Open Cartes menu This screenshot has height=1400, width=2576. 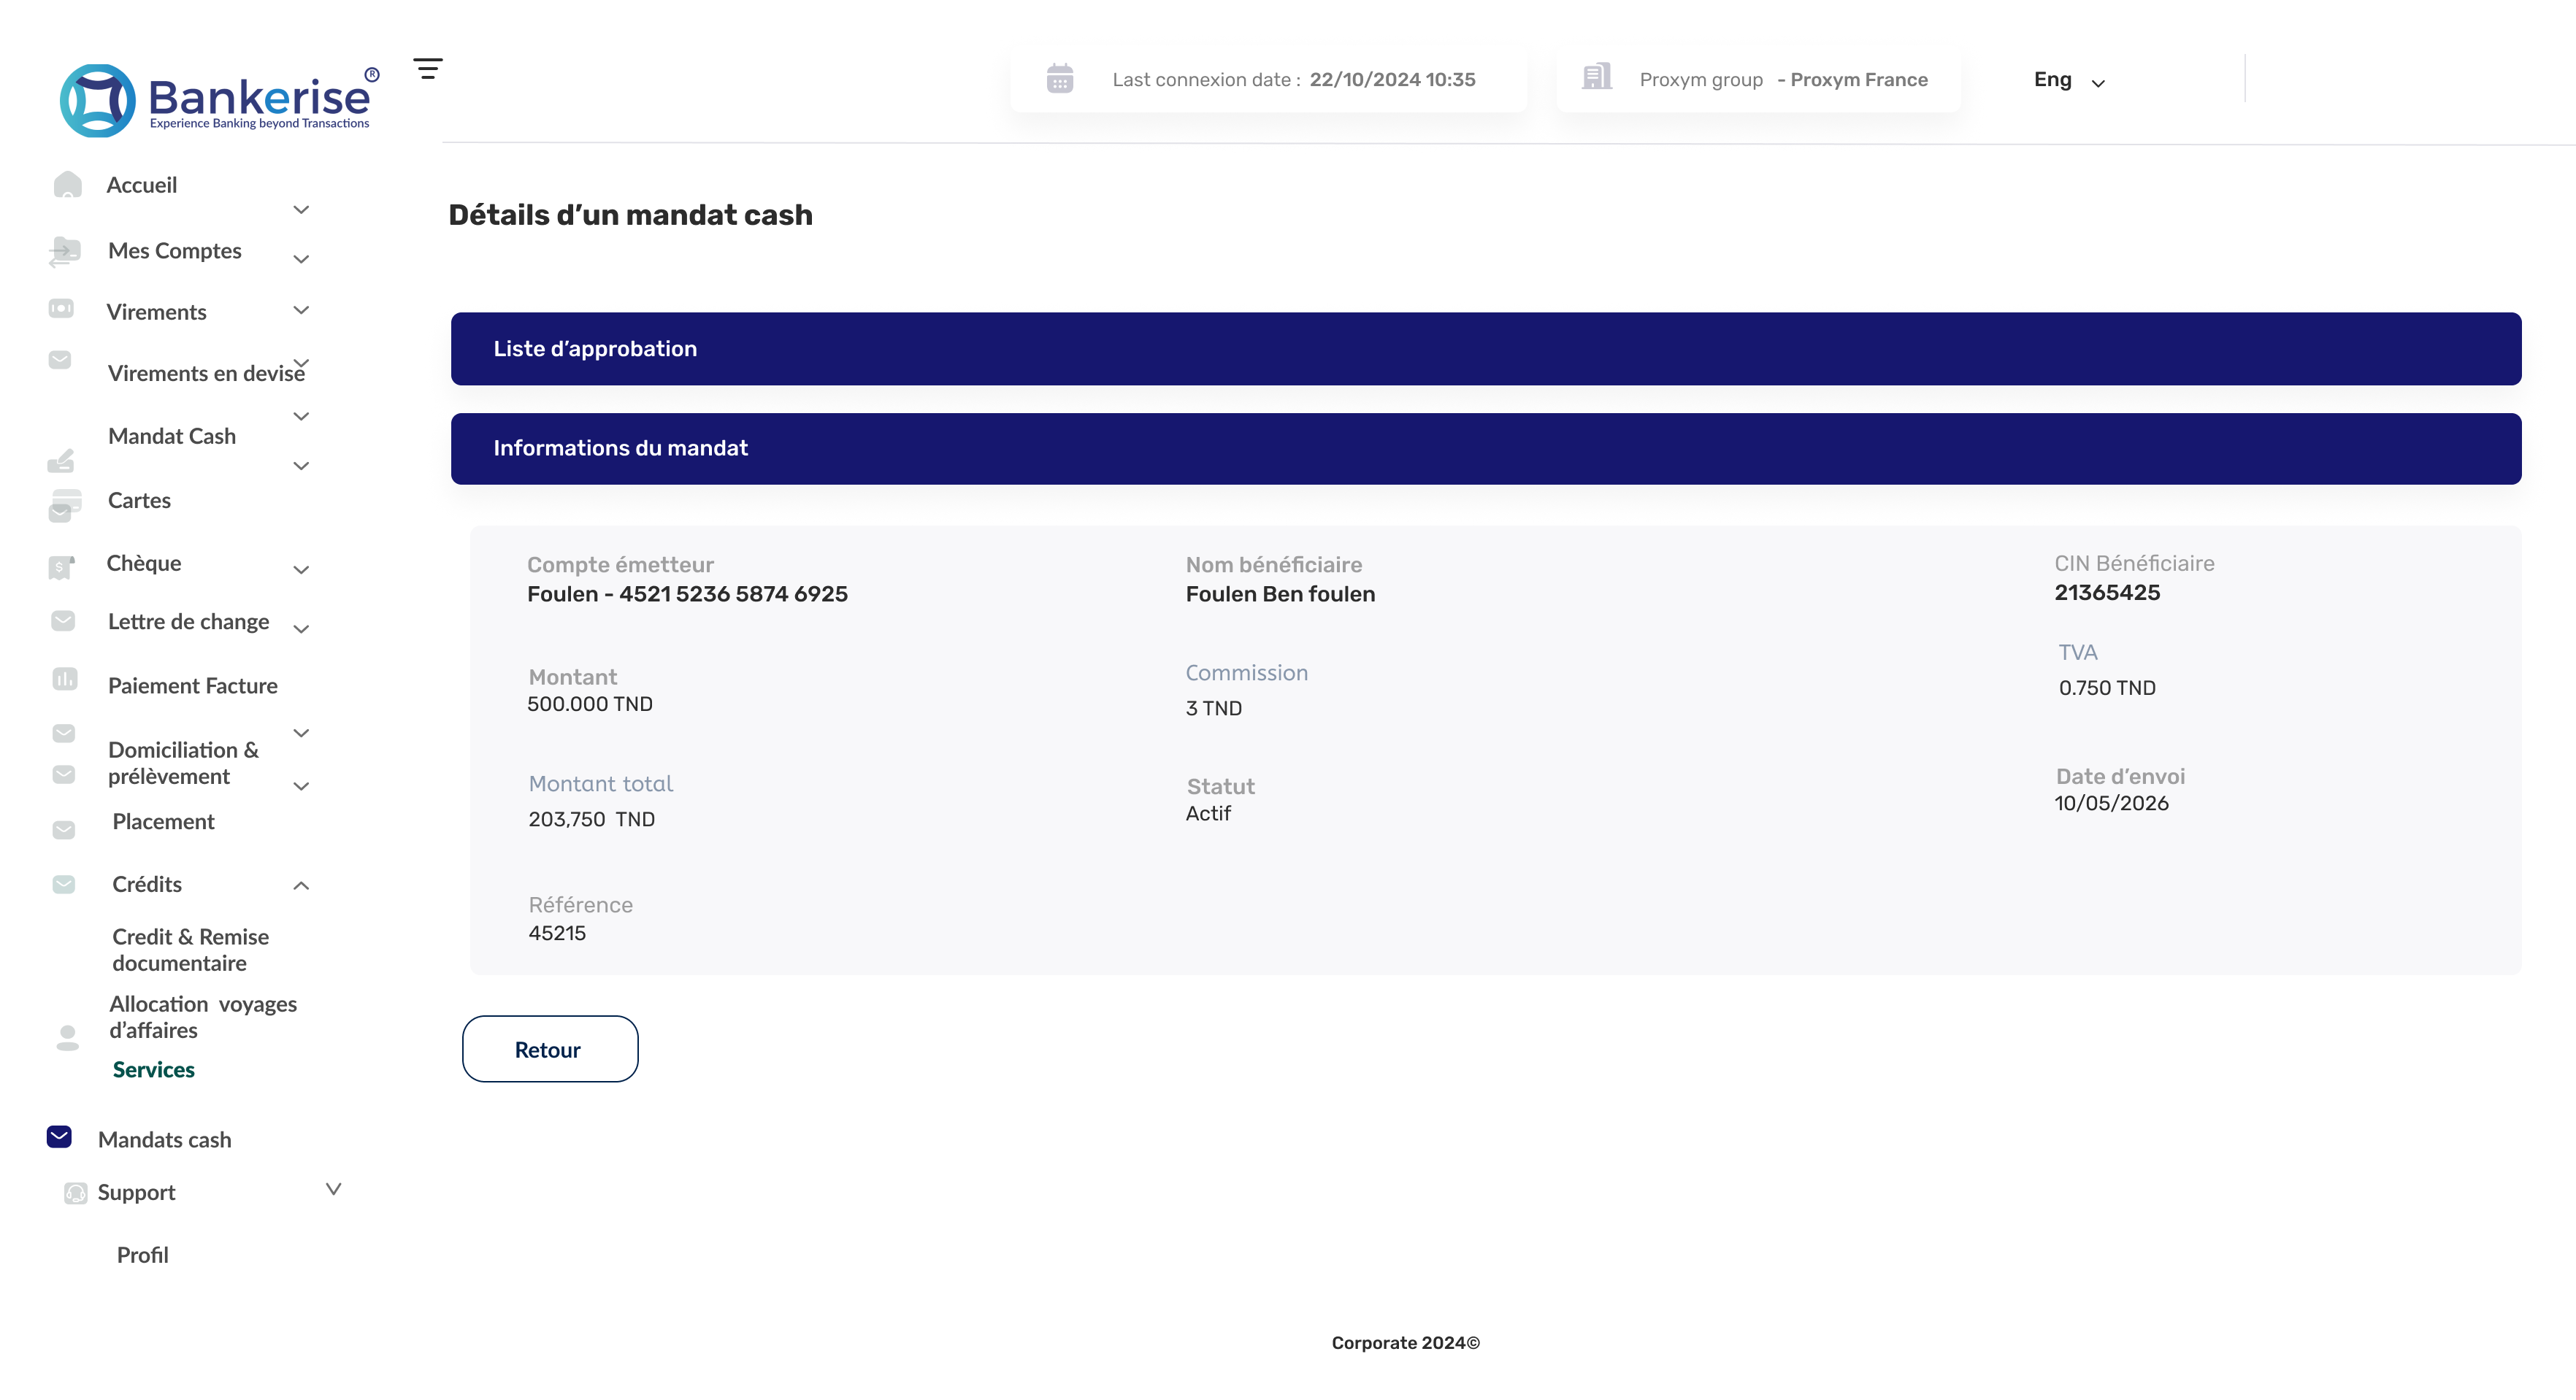pos(139,500)
